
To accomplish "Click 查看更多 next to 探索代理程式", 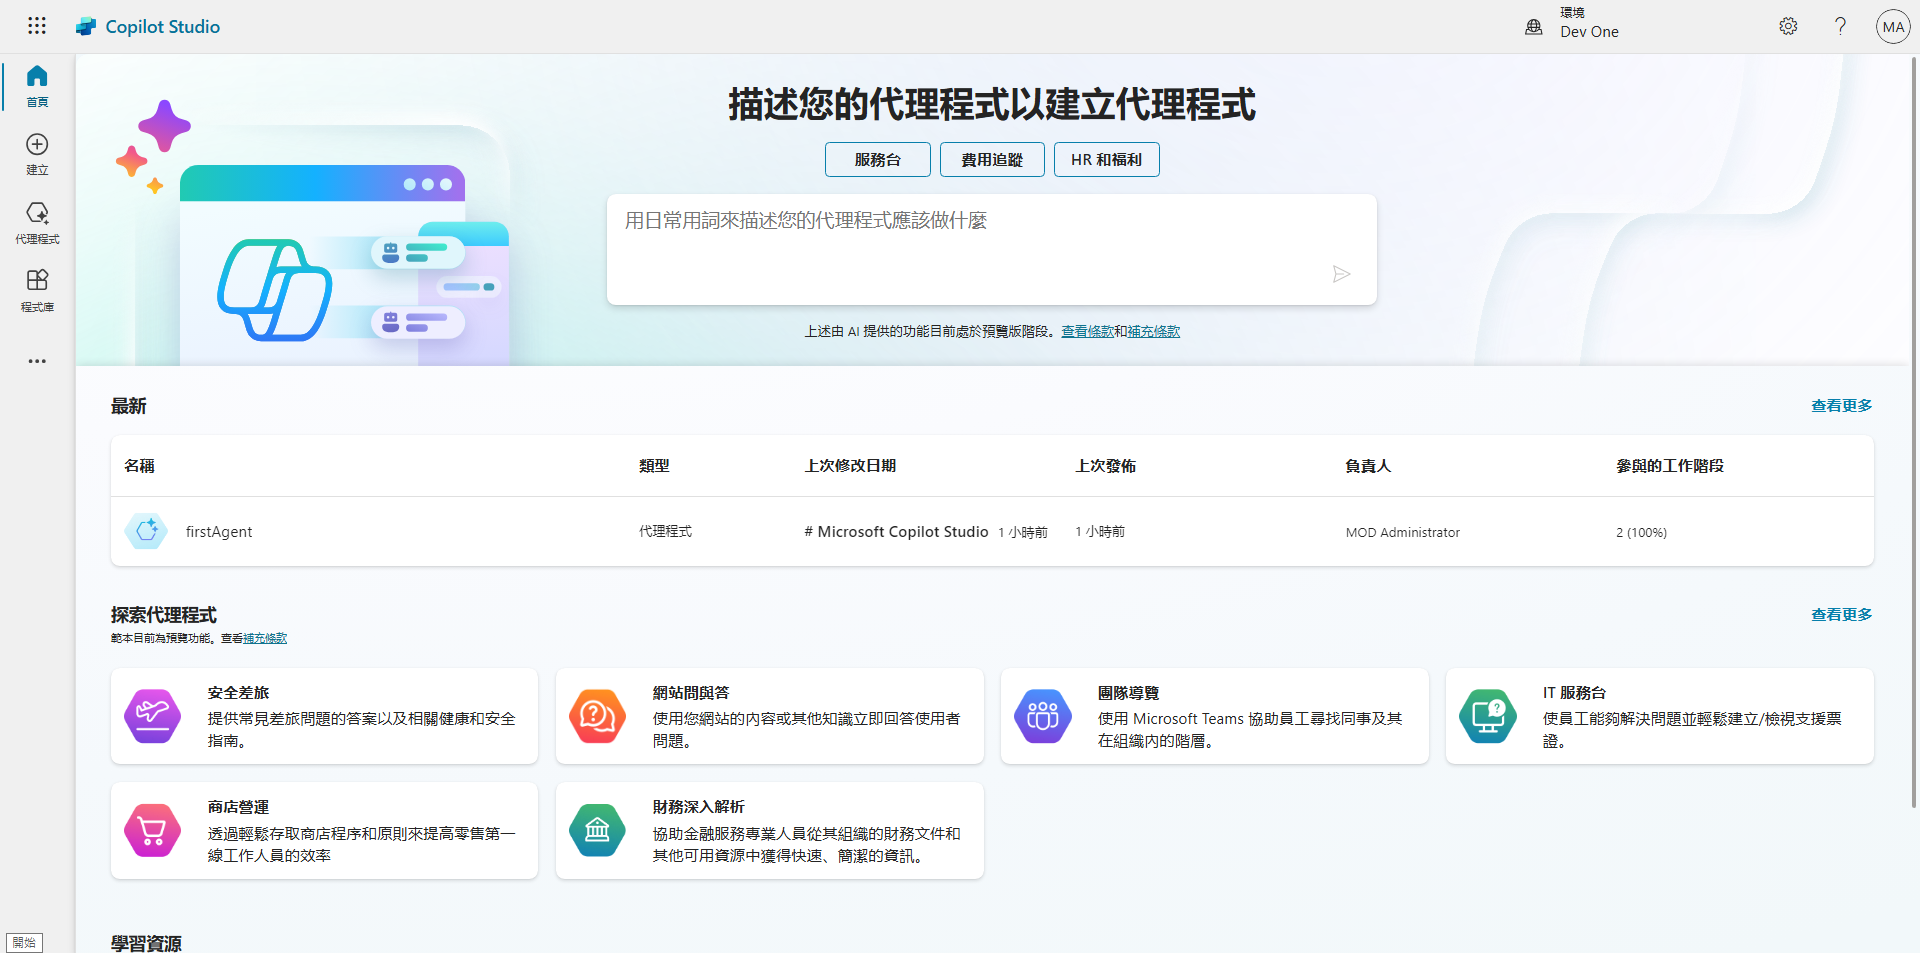I will pyautogui.click(x=1841, y=615).
